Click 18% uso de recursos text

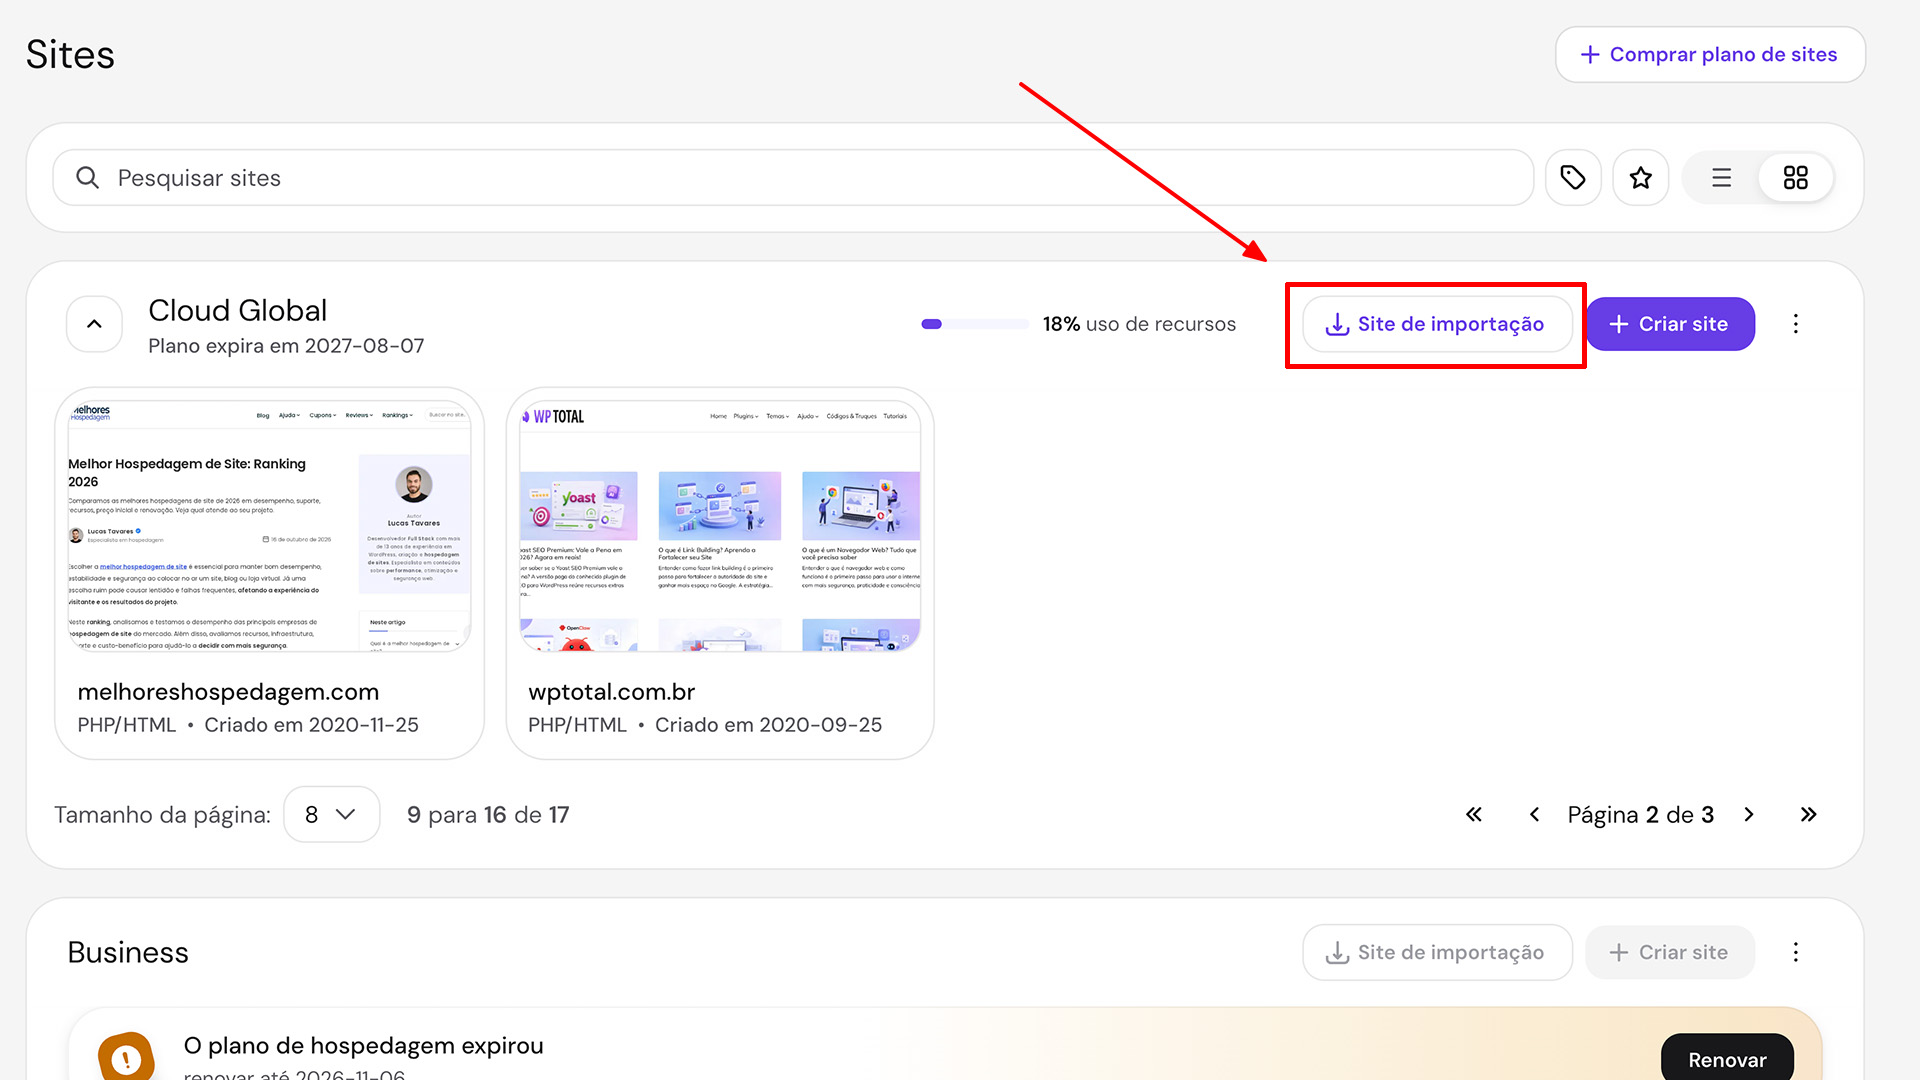click(x=1139, y=324)
